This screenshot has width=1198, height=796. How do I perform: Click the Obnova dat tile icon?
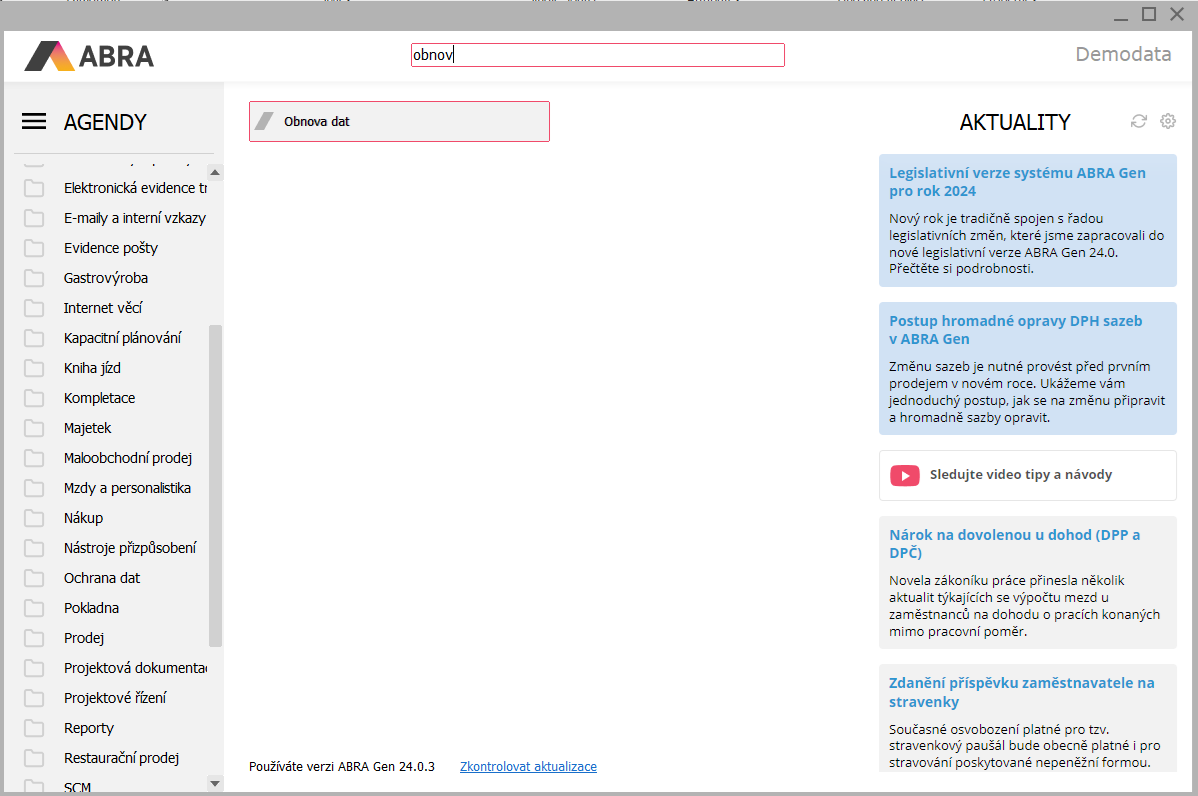tap(264, 121)
